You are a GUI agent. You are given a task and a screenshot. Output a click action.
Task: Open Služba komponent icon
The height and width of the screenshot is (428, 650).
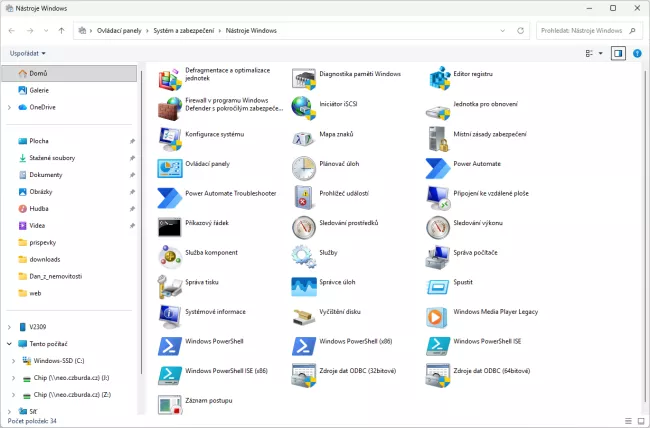pyautogui.click(x=170, y=257)
